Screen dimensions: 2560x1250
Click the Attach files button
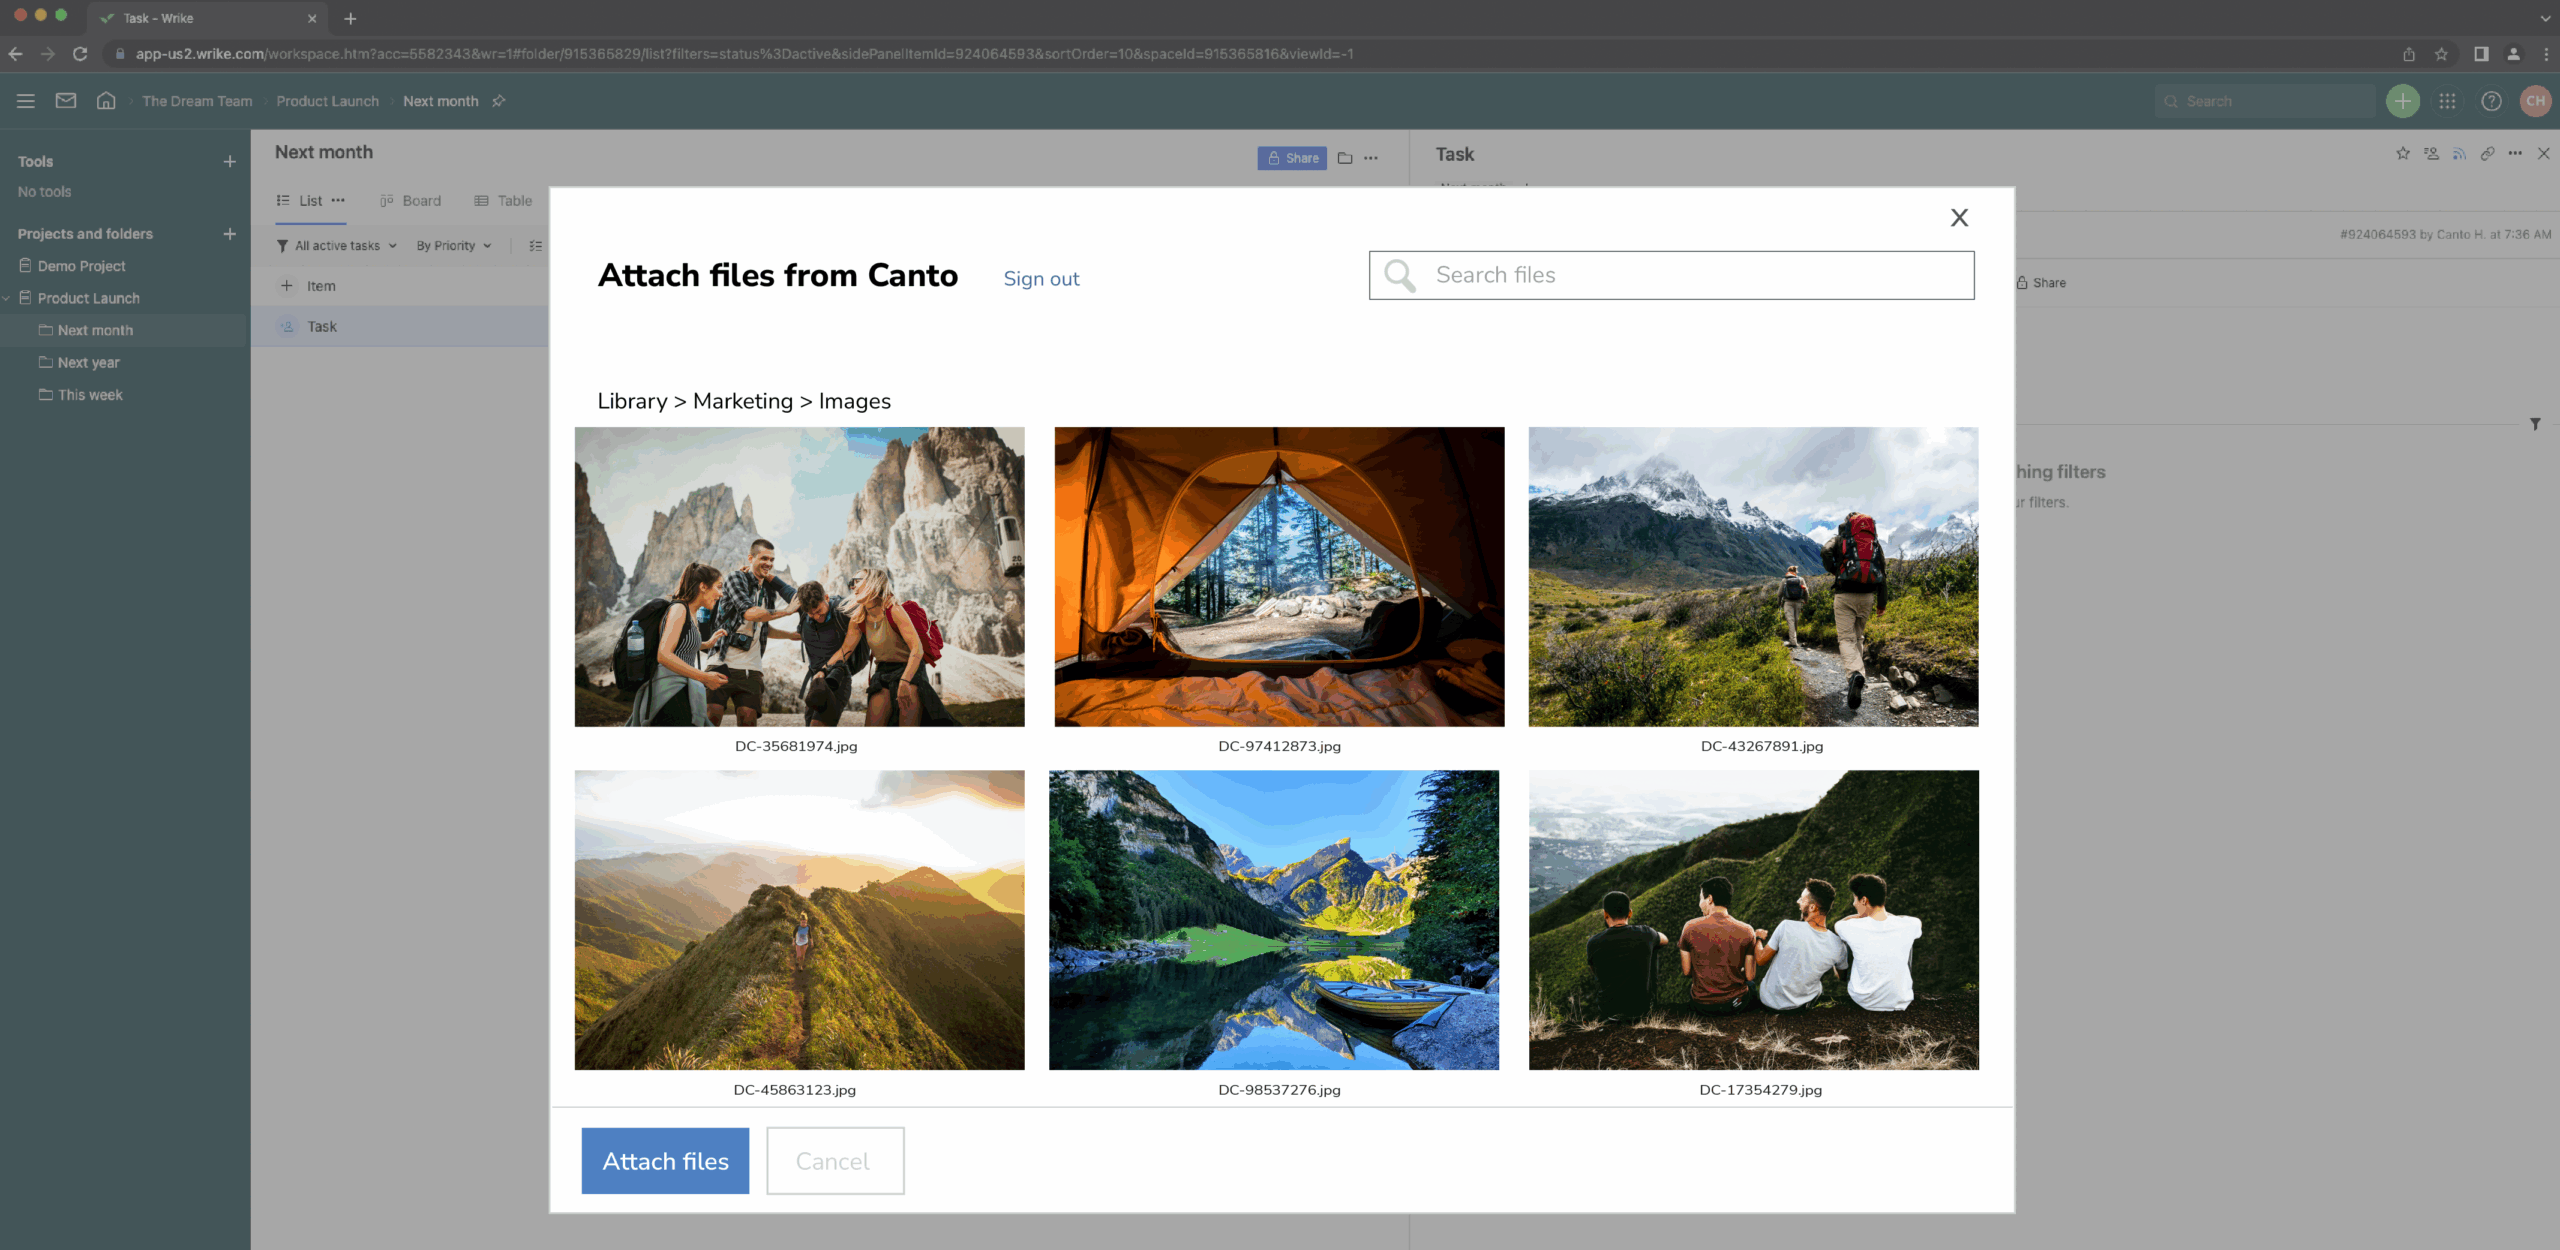click(x=665, y=1161)
